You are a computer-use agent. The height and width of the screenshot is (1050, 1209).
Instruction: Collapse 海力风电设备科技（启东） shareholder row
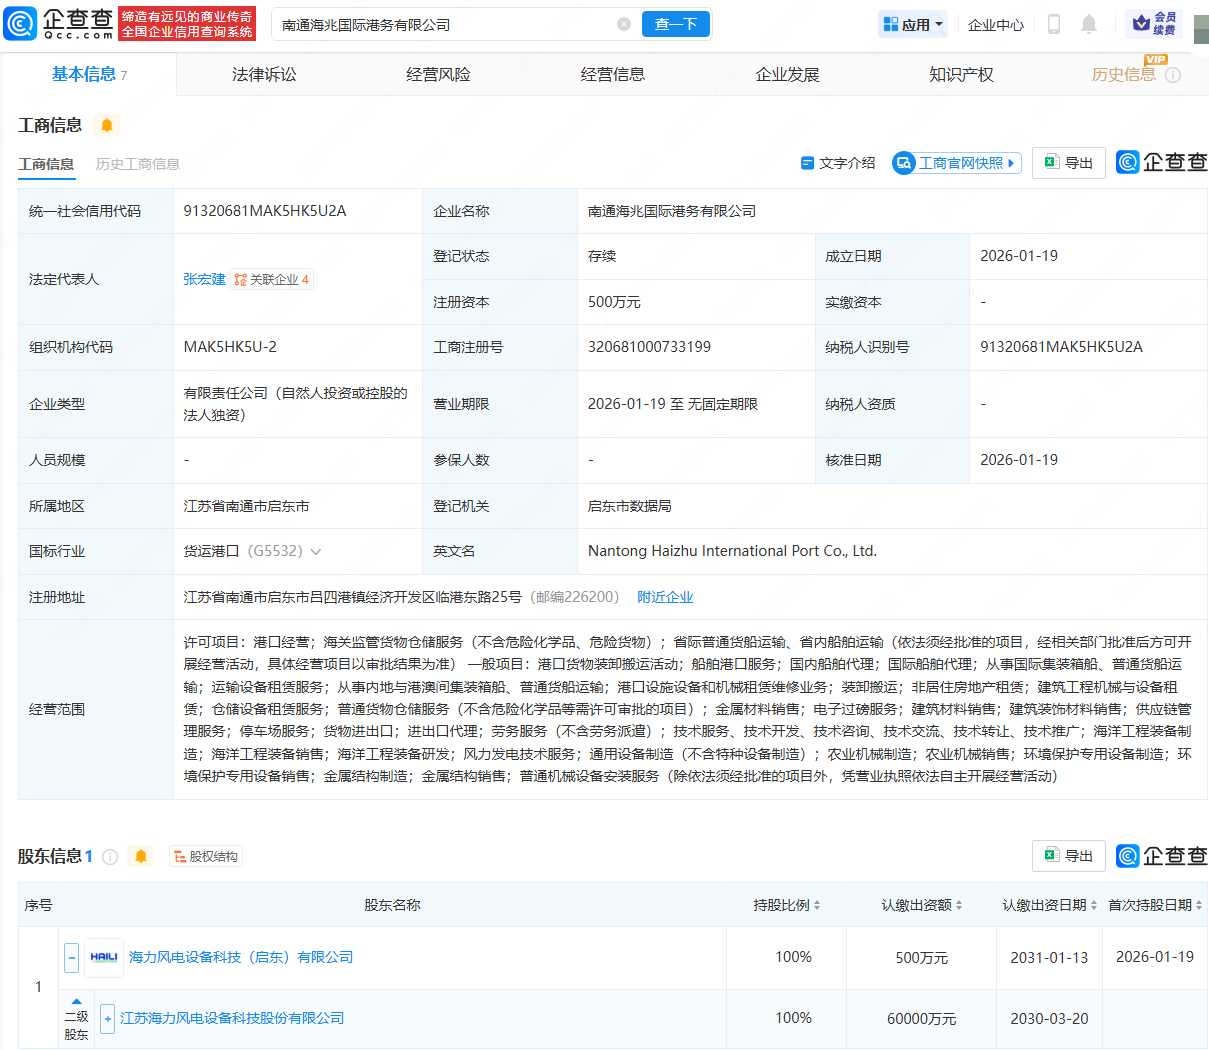pos(71,958)
